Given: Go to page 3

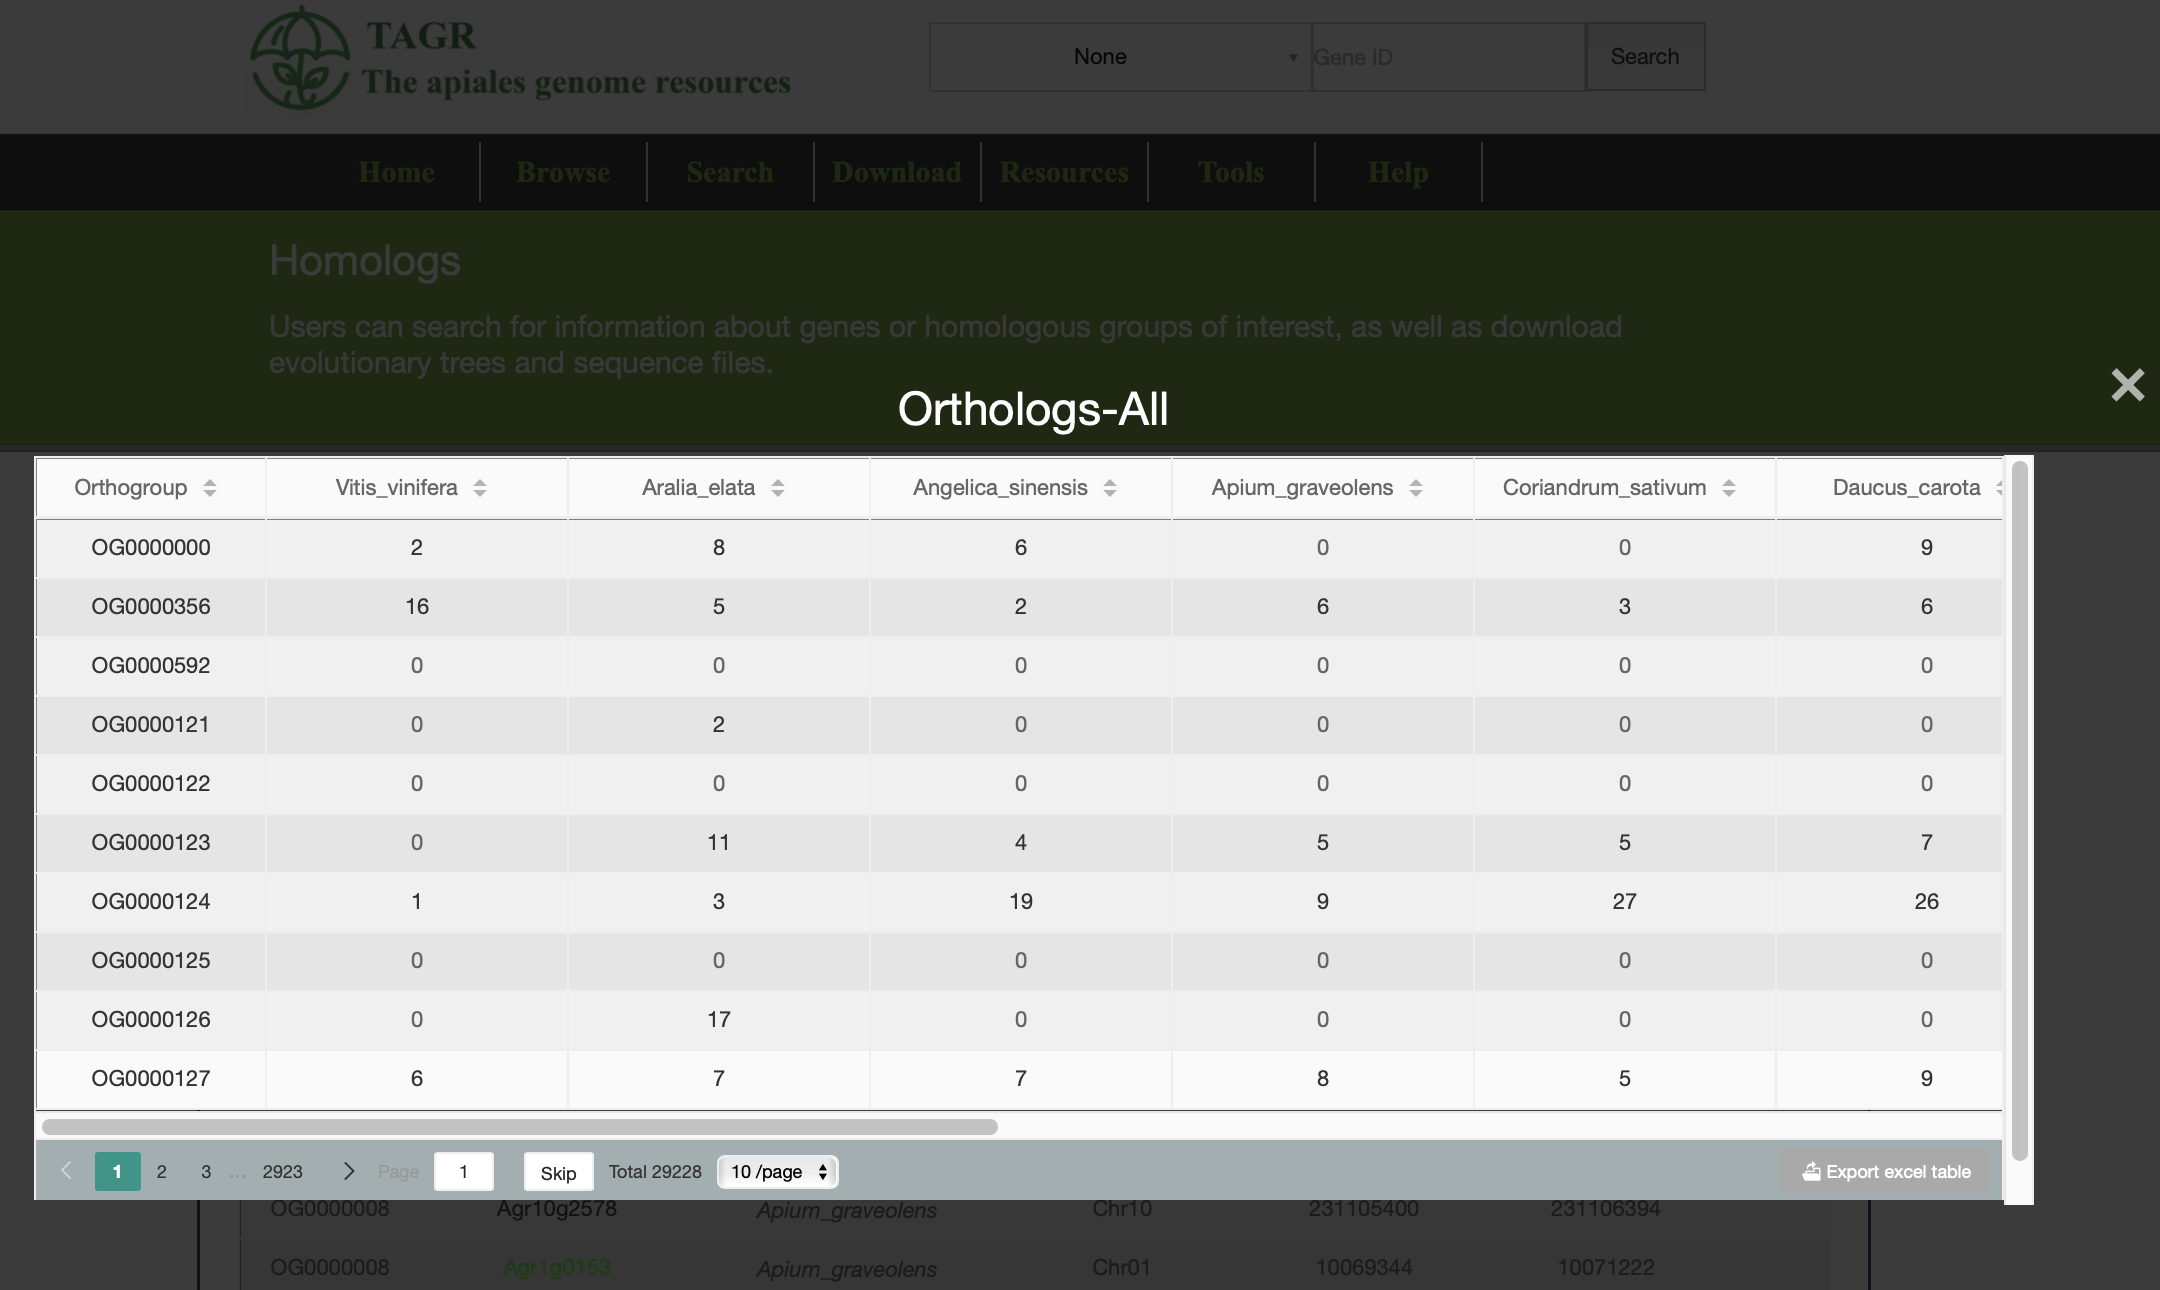Looking at the screenshot, I should coord(206,1172).
